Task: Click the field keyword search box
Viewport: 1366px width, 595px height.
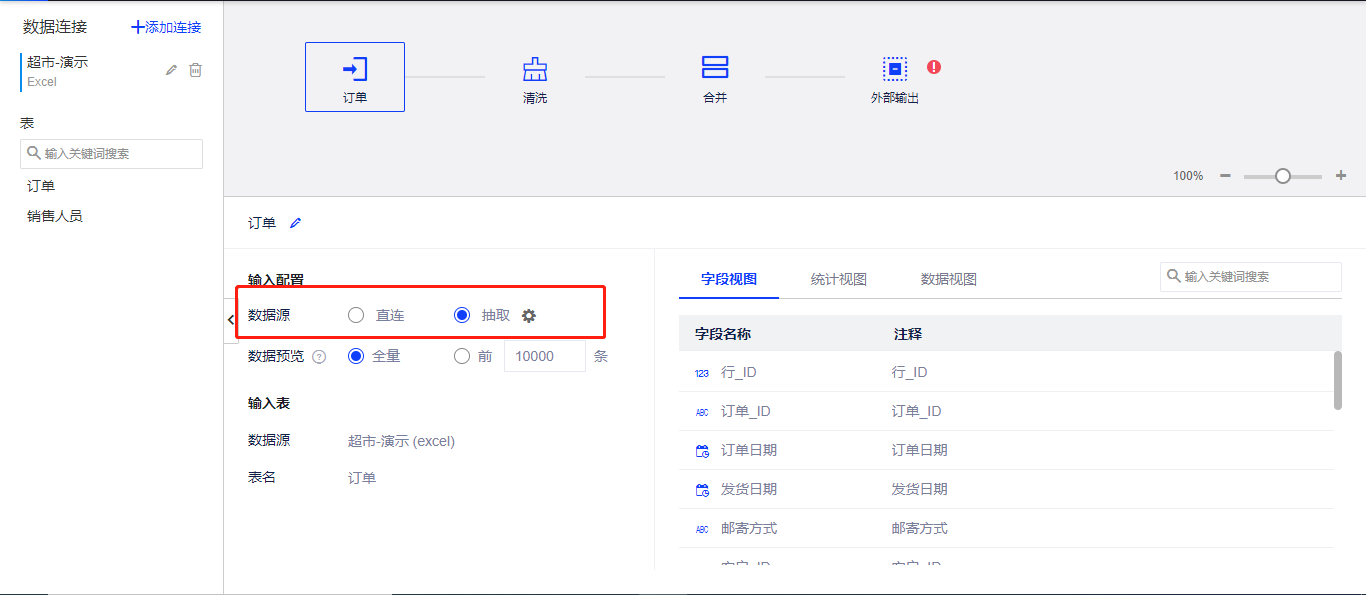Action: coord(1250,277)
